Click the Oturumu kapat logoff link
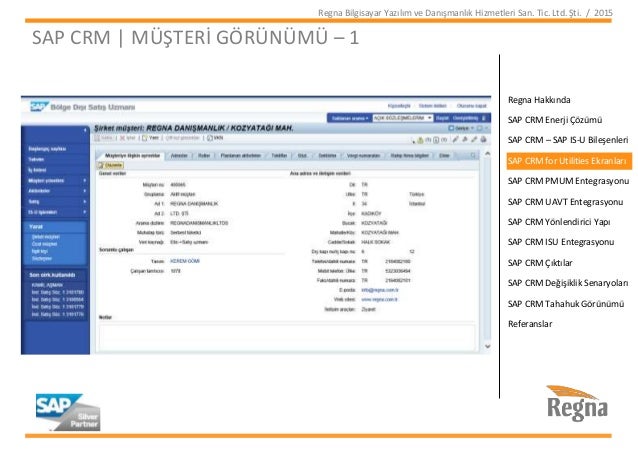Screen dimensions: 638x450 tap(471, 106)
